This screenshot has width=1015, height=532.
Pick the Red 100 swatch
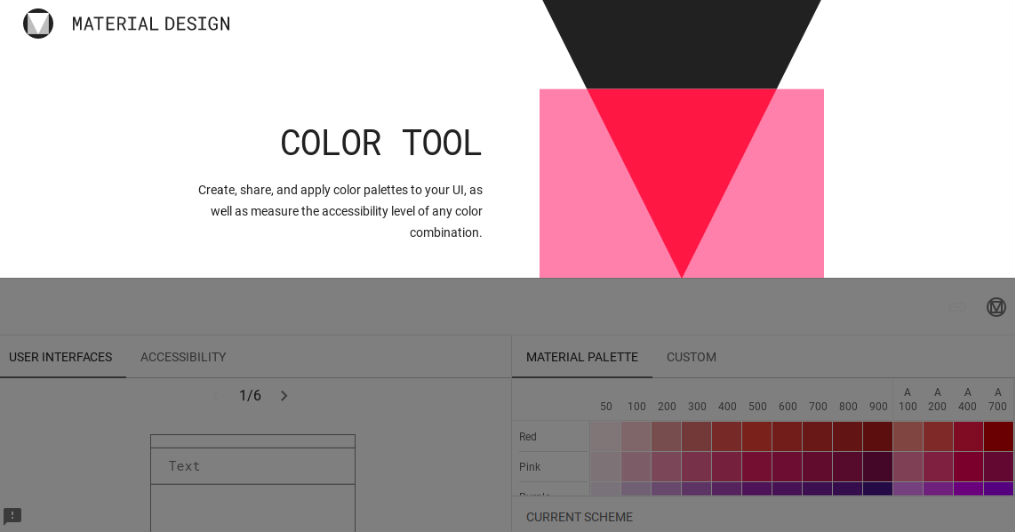click(636, 436)
